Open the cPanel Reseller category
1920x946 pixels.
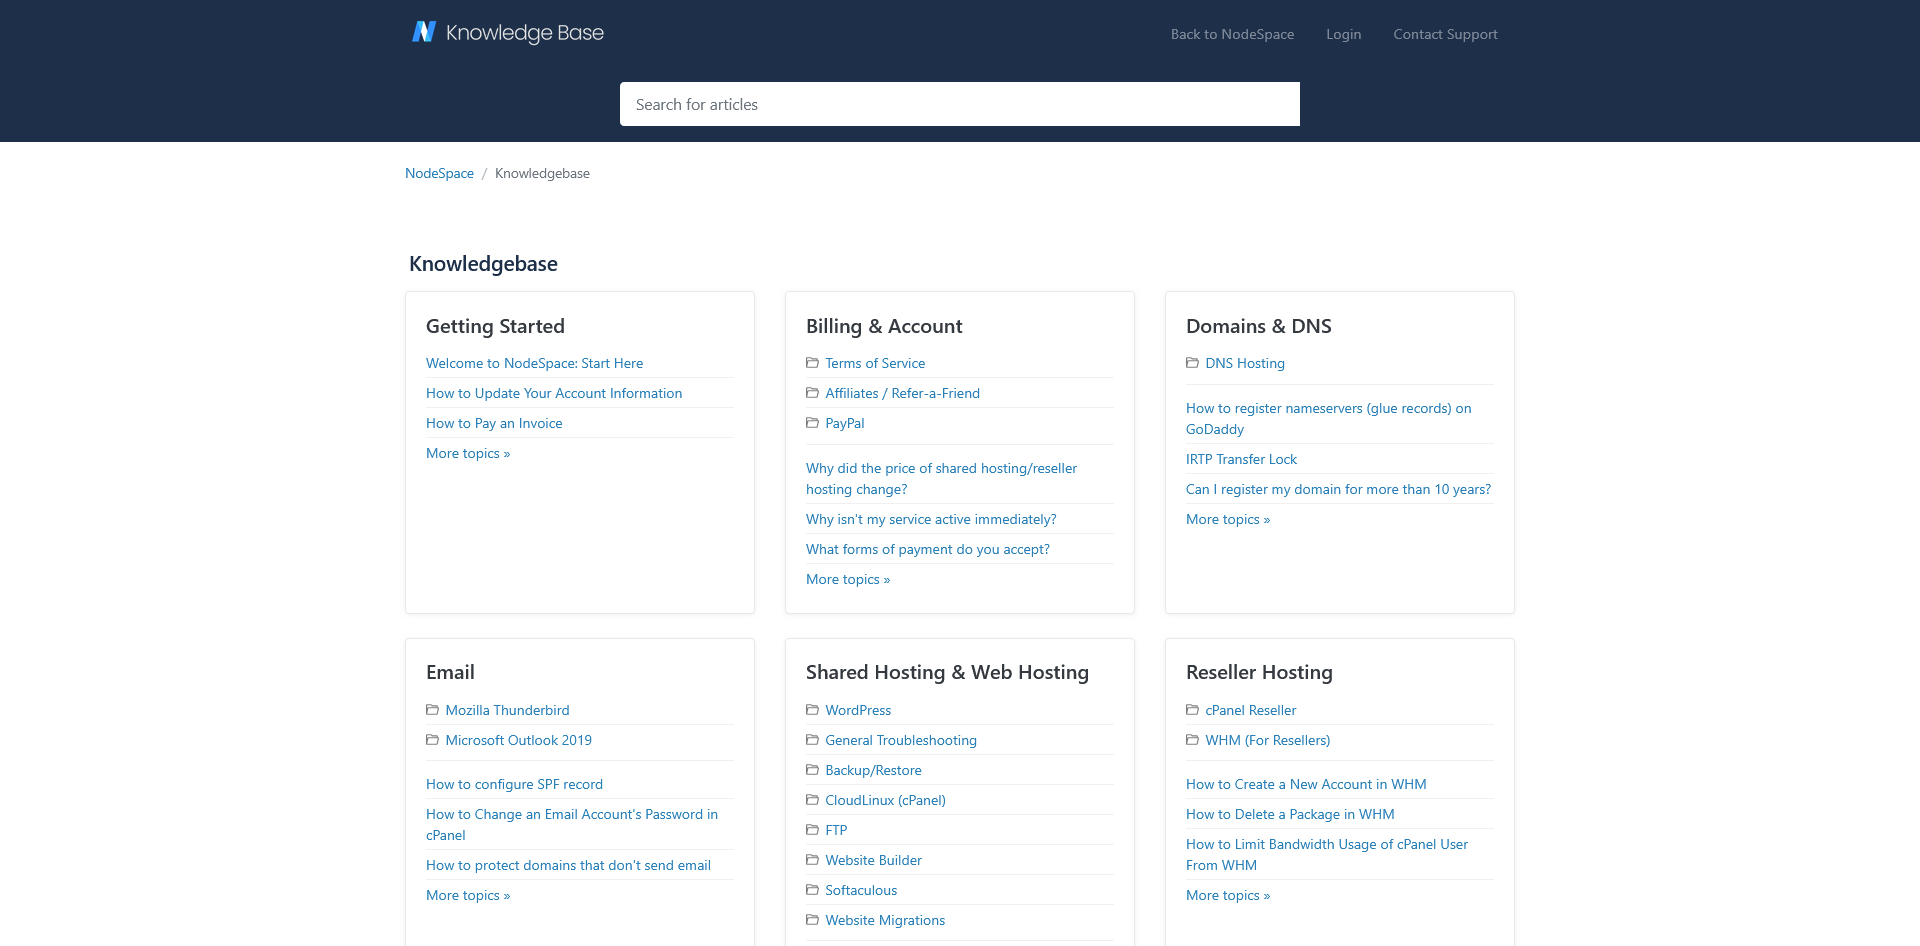1250,710
